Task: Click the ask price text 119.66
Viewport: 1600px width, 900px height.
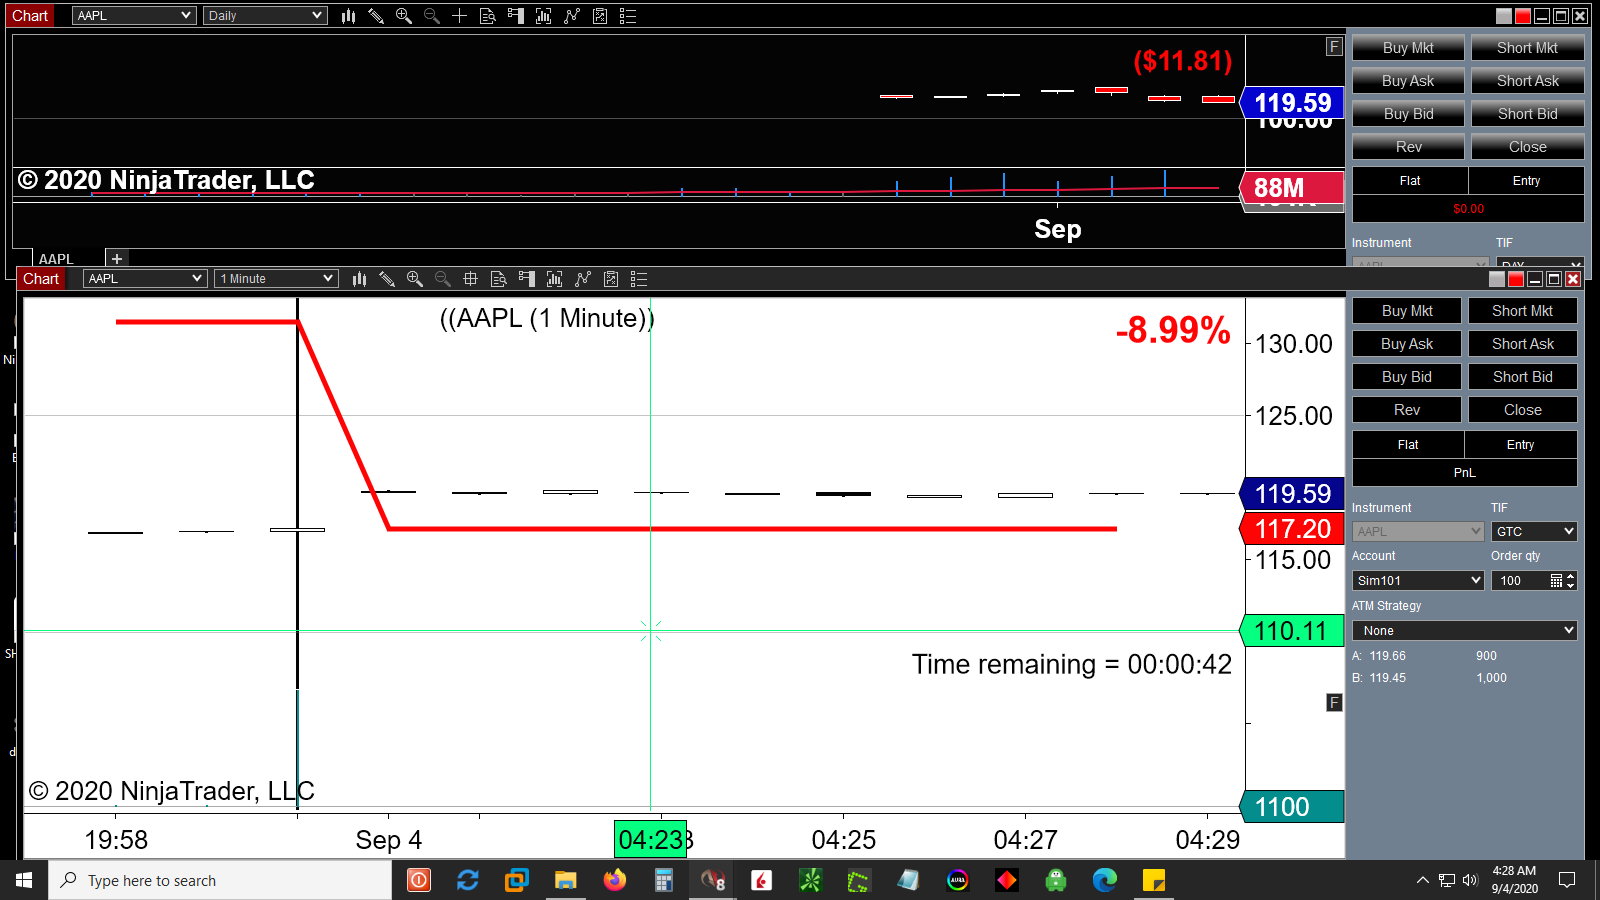Action: (x=1388, y=656)
